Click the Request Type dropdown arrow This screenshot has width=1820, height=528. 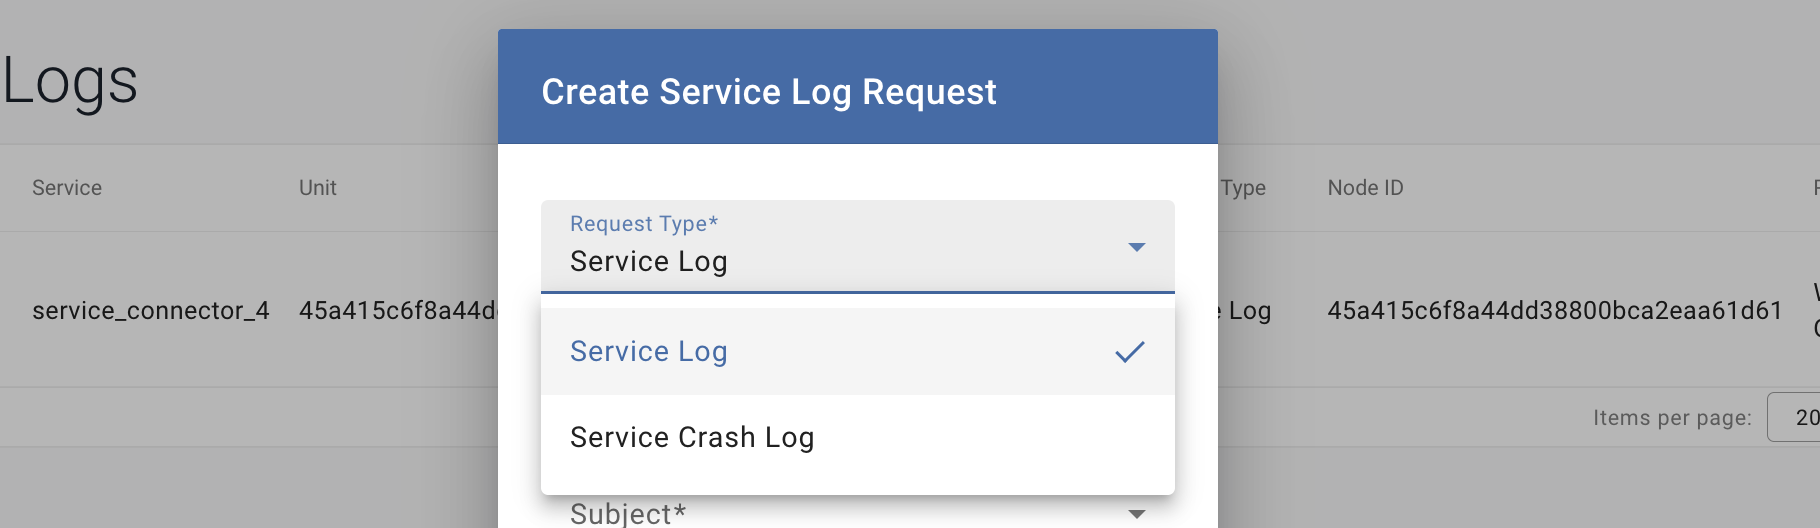(1136, 247)
